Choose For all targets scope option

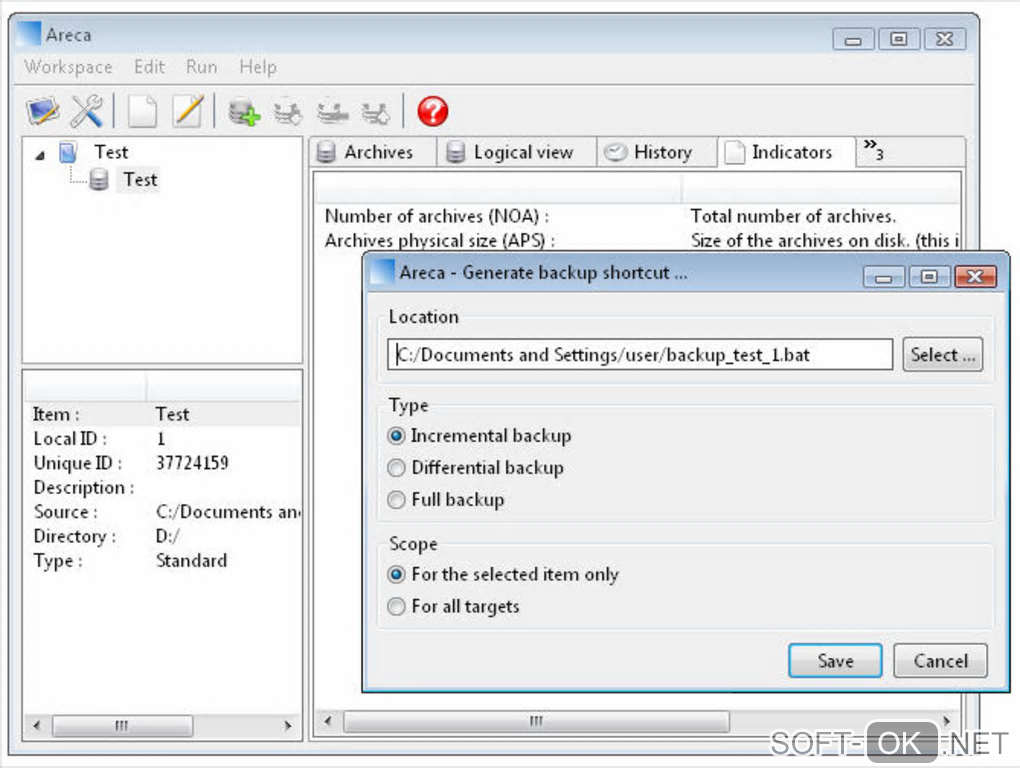[x=396, y=606]
